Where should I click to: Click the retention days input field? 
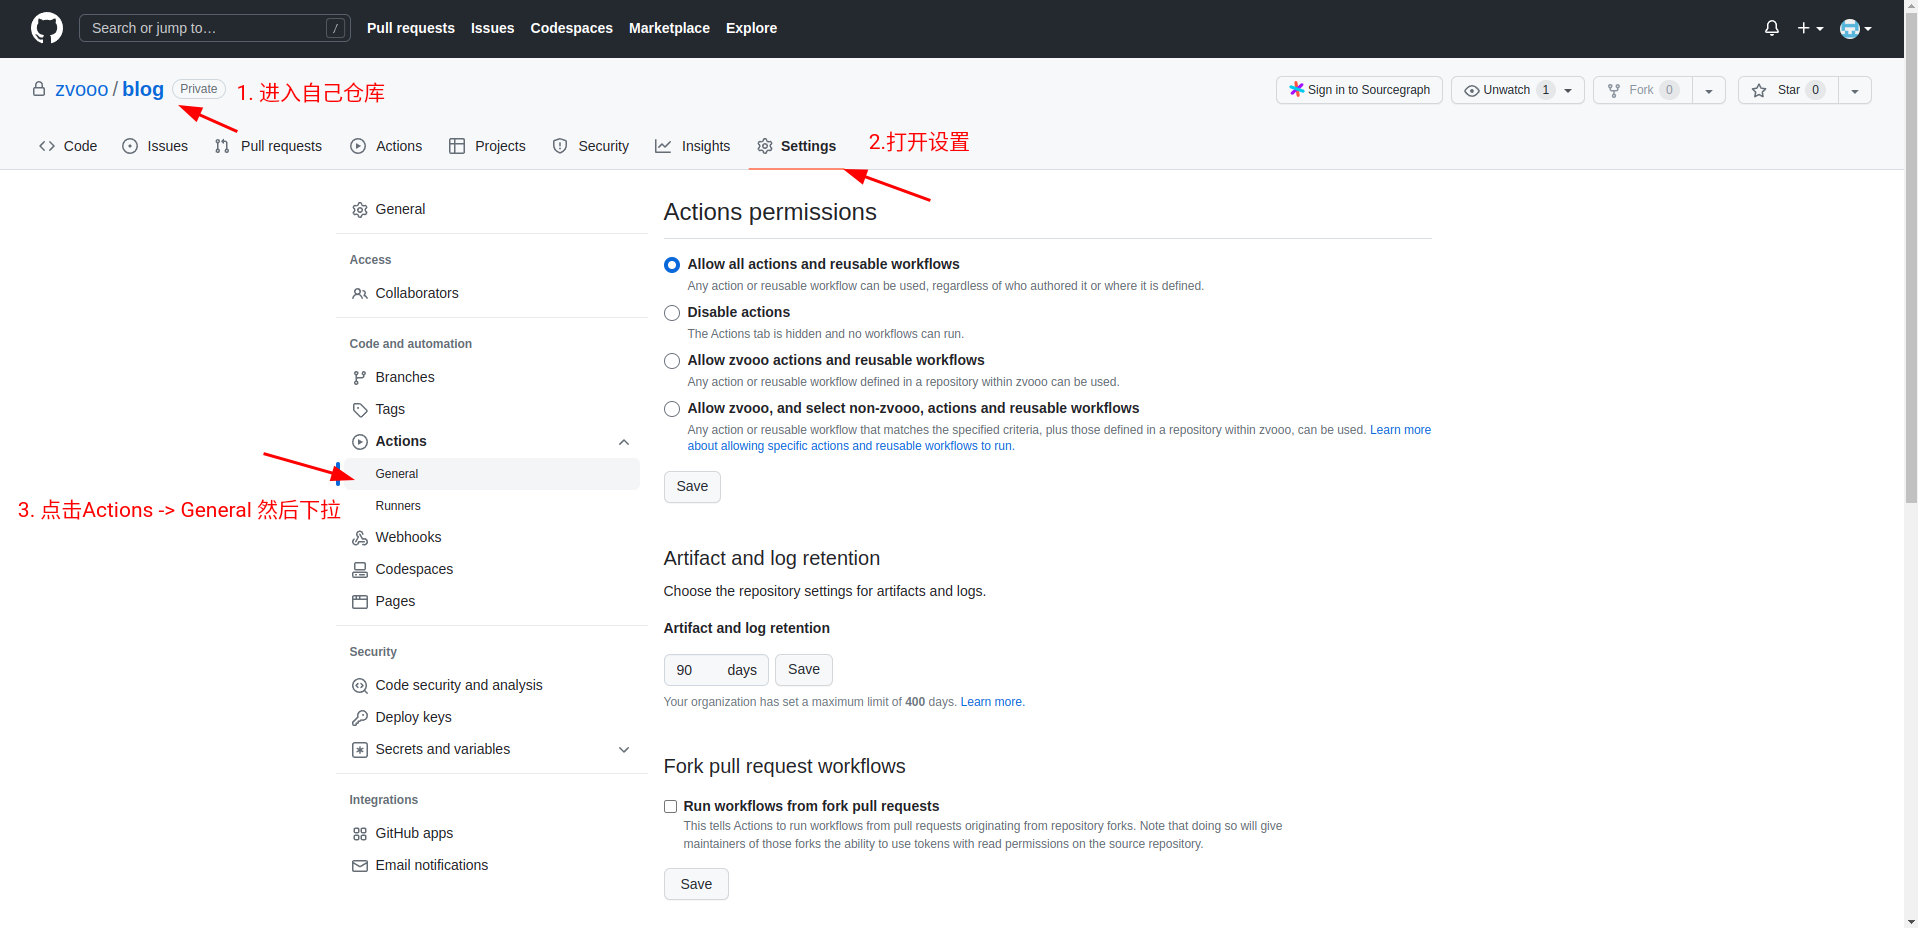pyautogui.click(x=716, y=670)
